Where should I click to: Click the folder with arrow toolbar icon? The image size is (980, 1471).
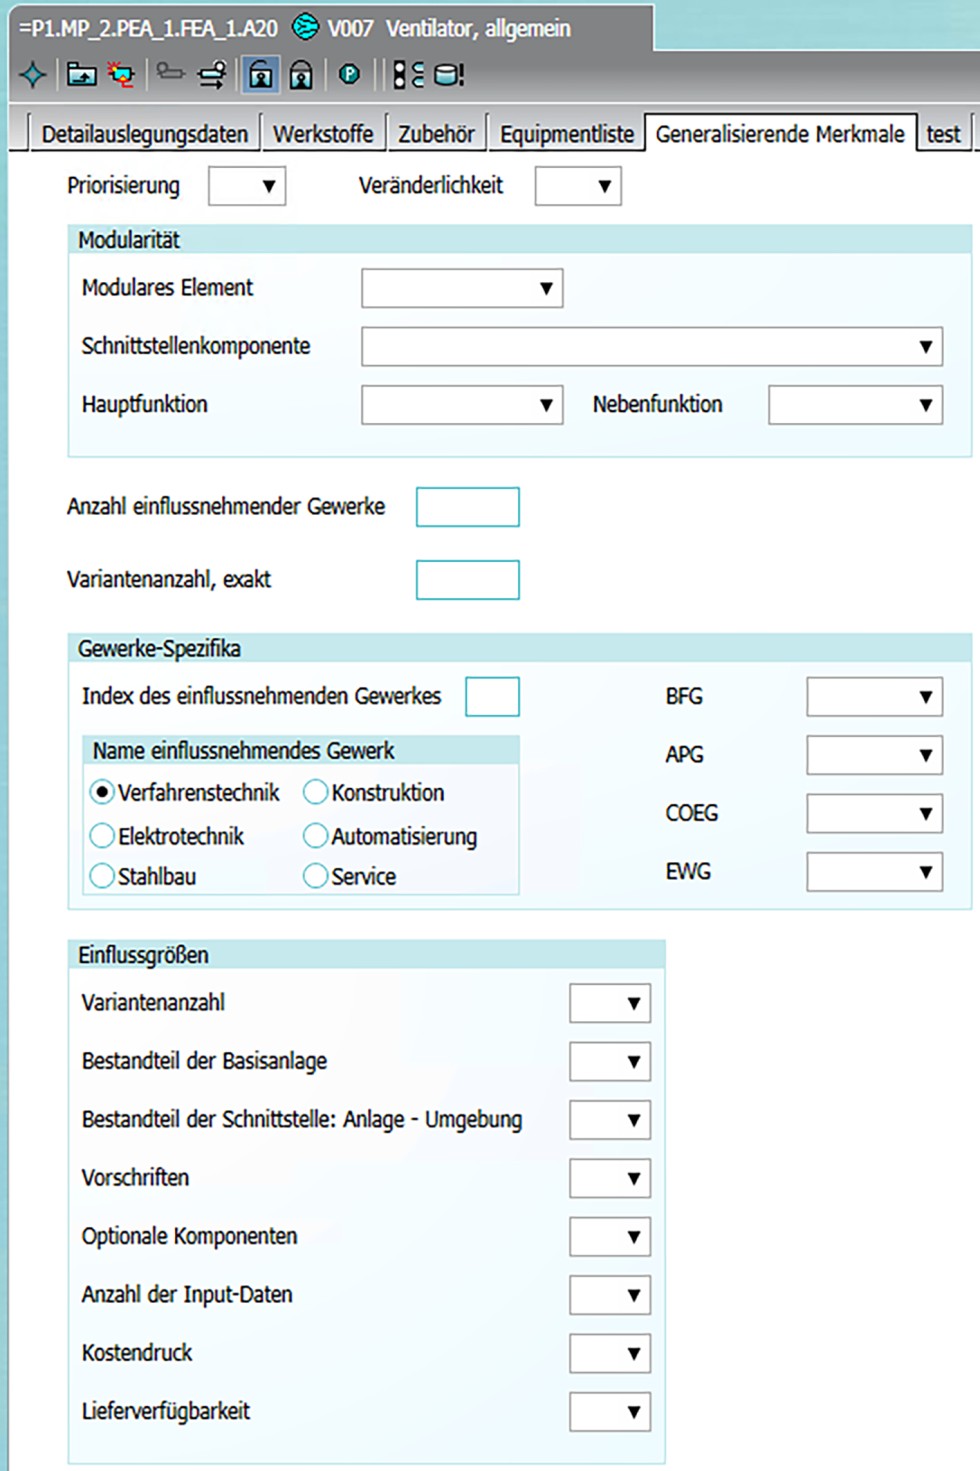point(82,75)
